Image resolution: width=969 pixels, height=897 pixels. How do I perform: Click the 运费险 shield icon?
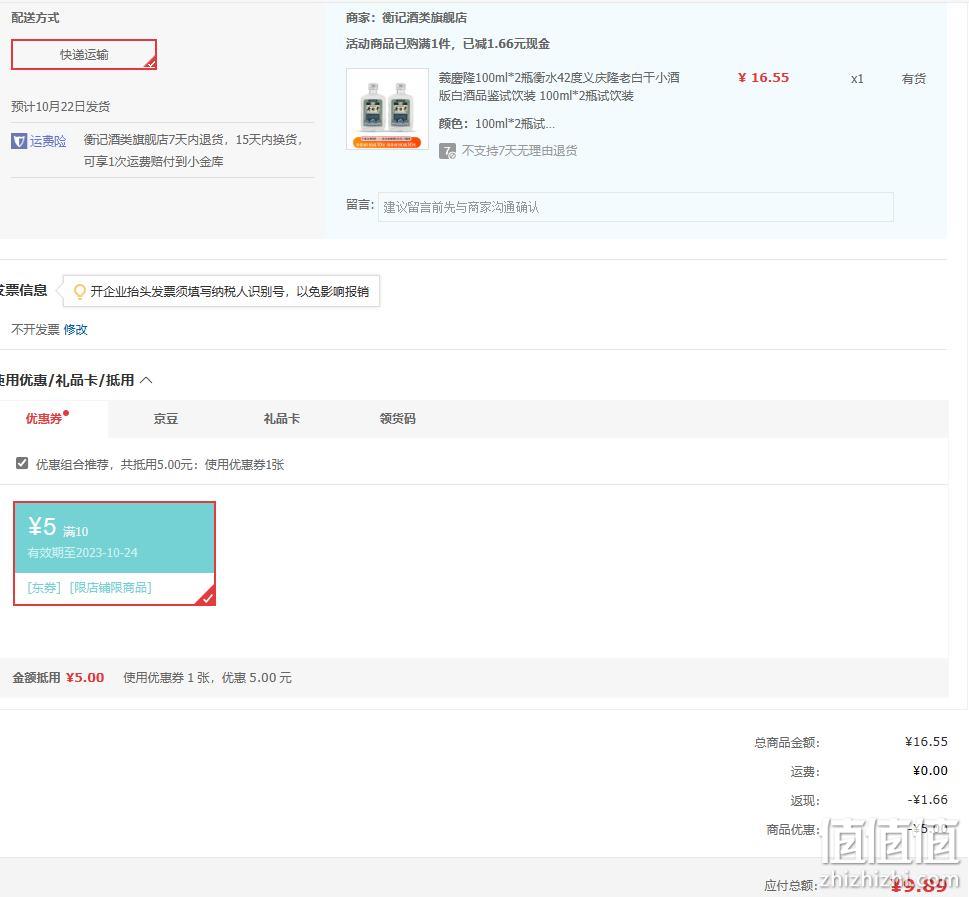click(19, 141)
